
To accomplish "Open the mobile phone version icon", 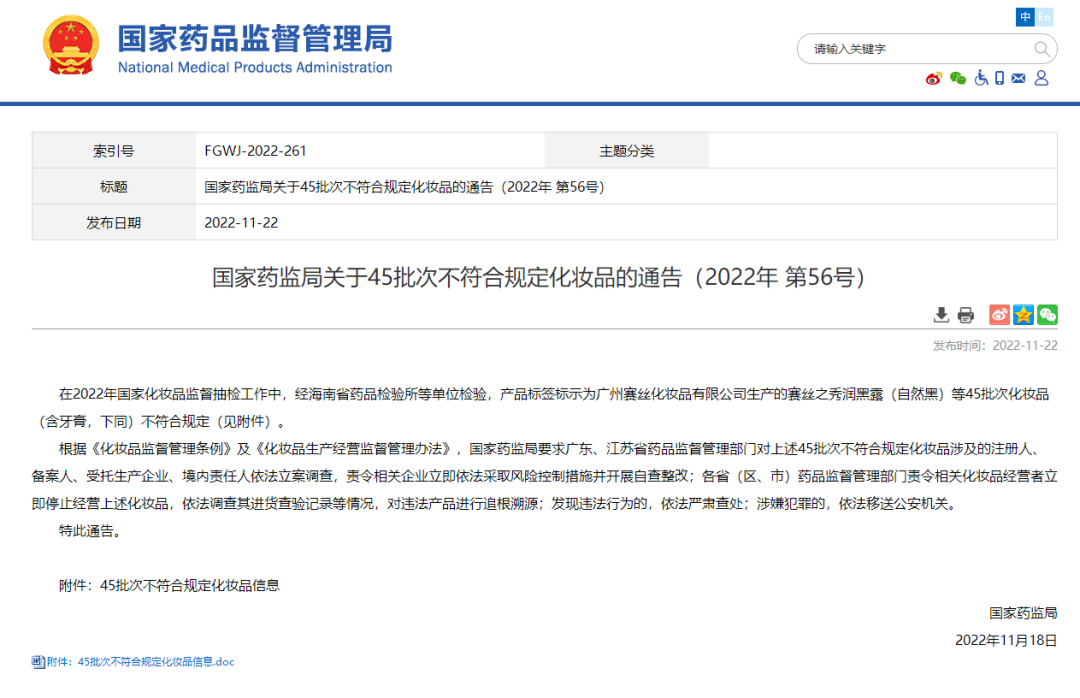I will coord(999,79).
